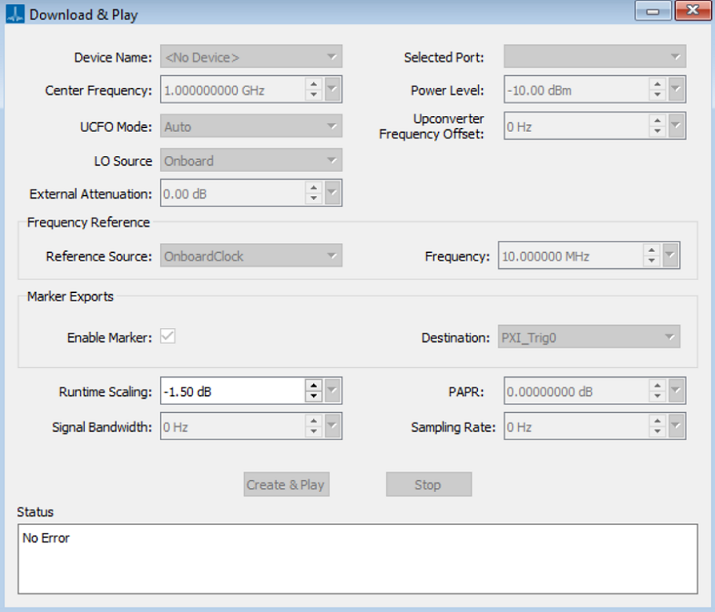The width and height of the screenshot is (715, 612).
Task: Open Center Frequency units dropdown arrow
Action: click(x=332, y=89)
